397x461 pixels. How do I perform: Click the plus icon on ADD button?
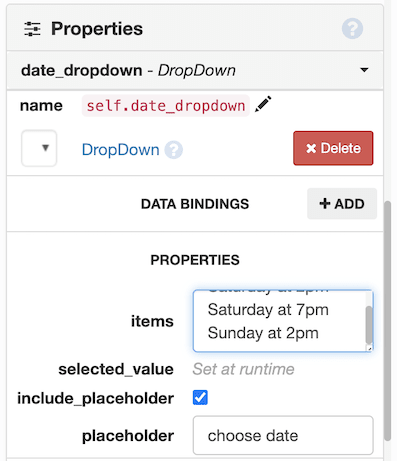[x=324, y=203]
